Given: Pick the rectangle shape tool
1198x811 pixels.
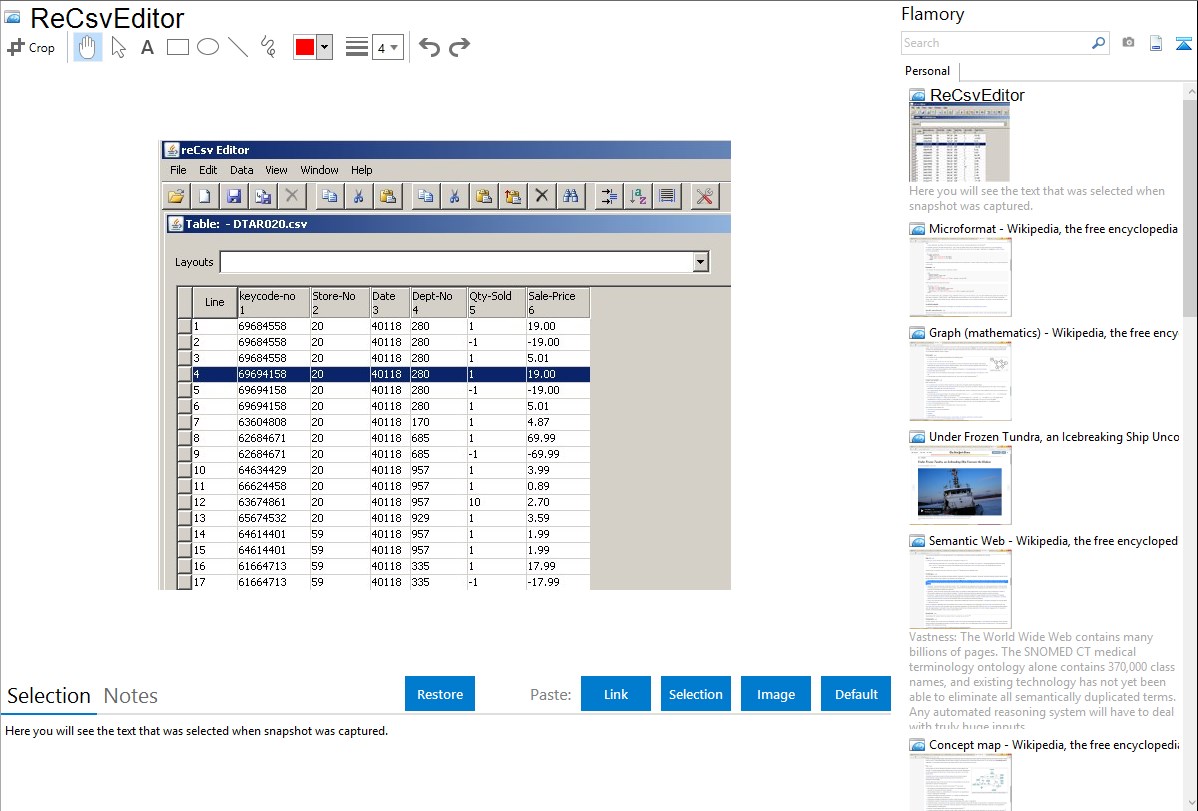Looking at the screenshot, I should (x=178, y=47).
